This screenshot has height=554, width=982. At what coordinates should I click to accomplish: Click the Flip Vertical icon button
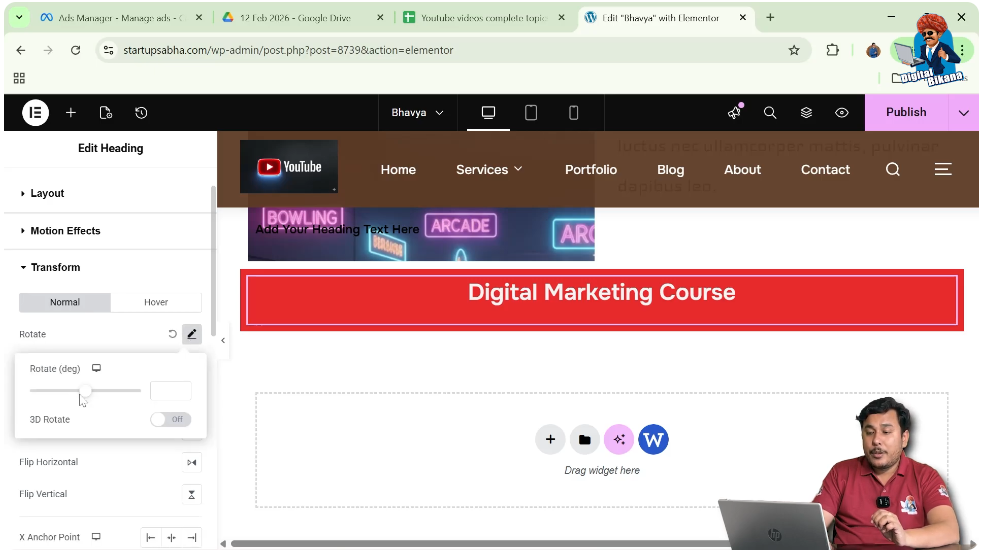[191, 494]
